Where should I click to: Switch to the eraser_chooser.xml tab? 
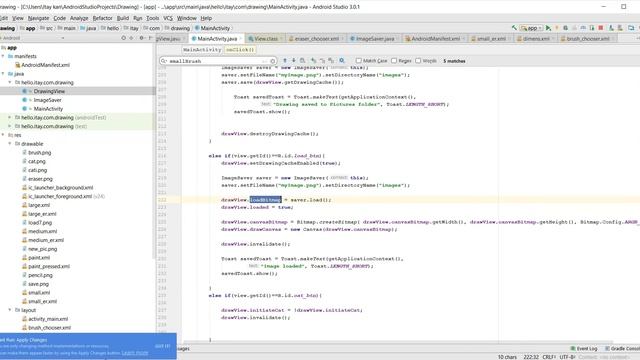[x=316, y=38]
